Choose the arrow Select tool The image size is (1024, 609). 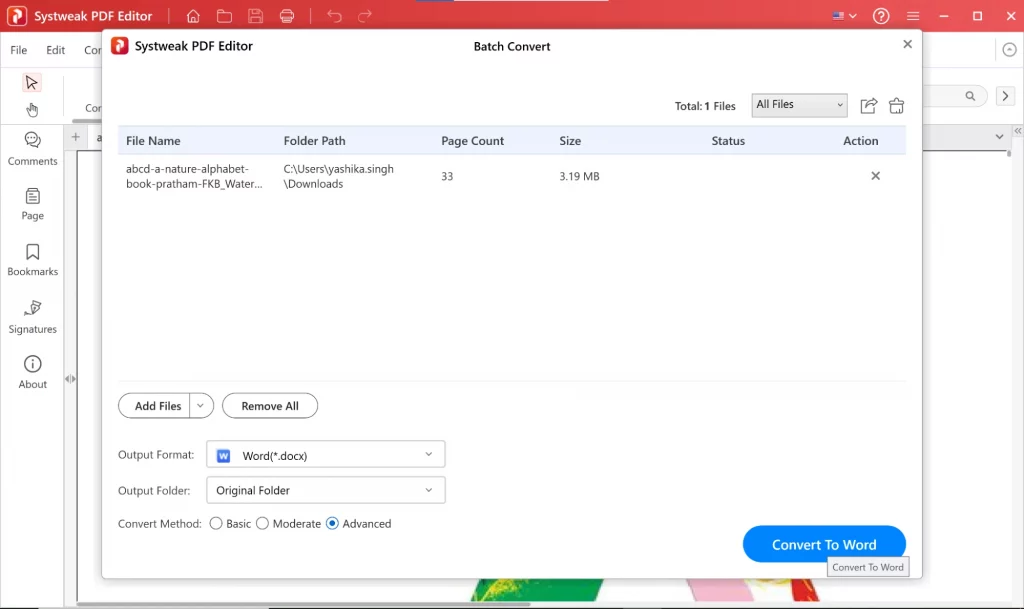click(x=31, y=82)
